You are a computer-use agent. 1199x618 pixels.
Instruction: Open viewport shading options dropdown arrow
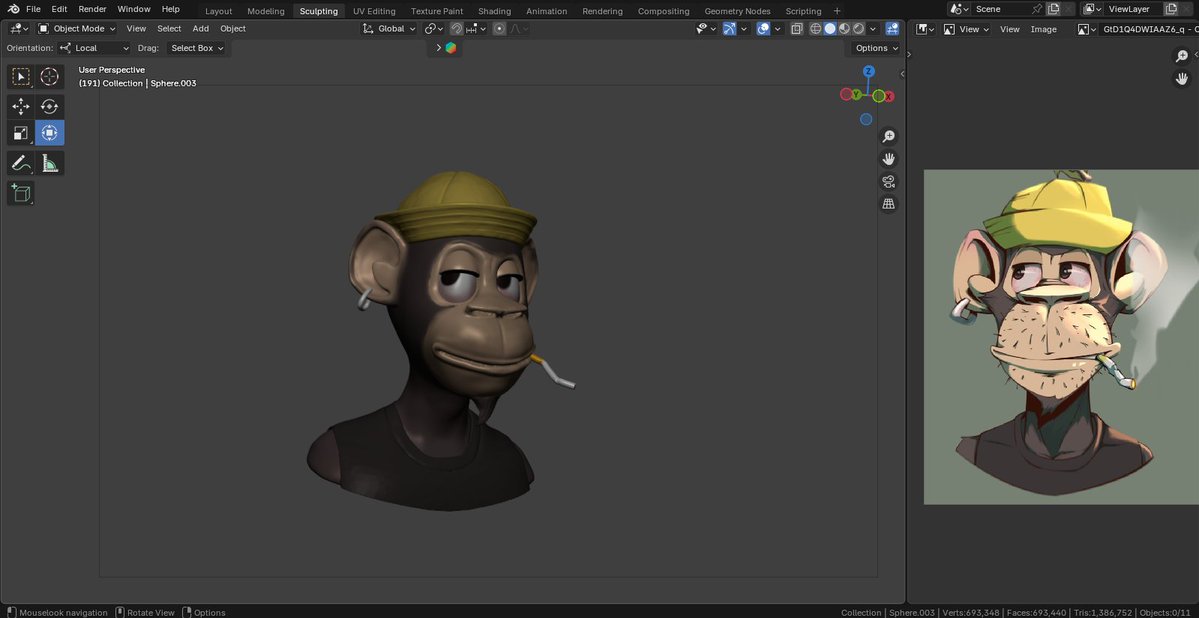tap(872, 28)
